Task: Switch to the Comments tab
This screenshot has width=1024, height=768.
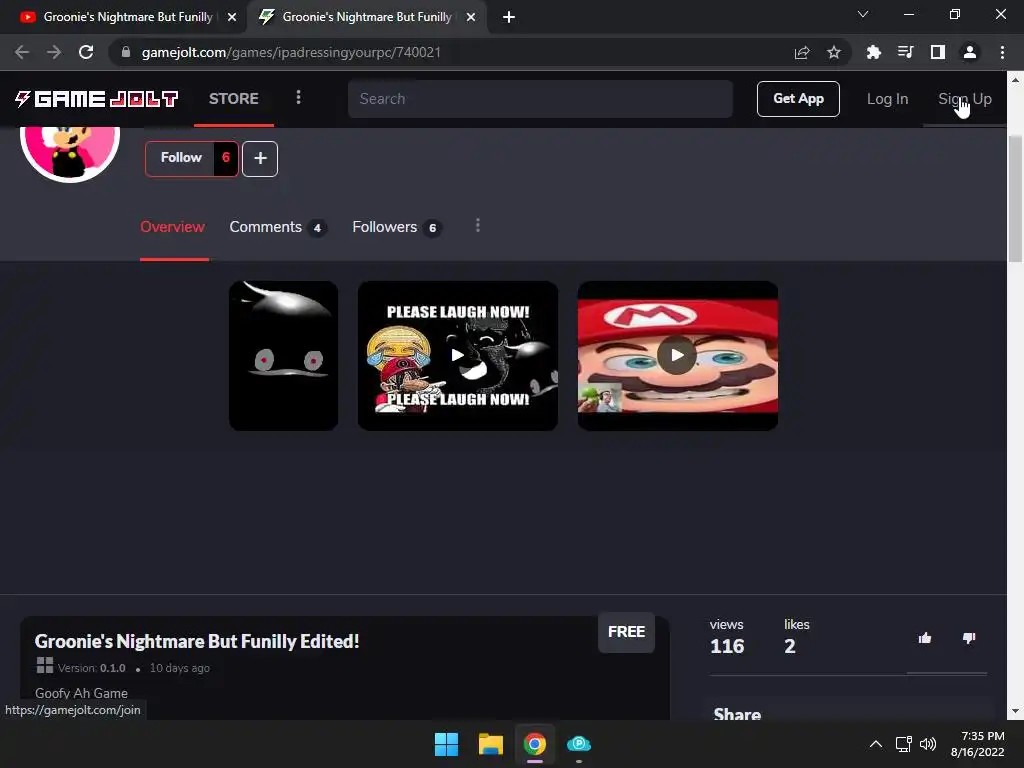Action: (278, 227)
